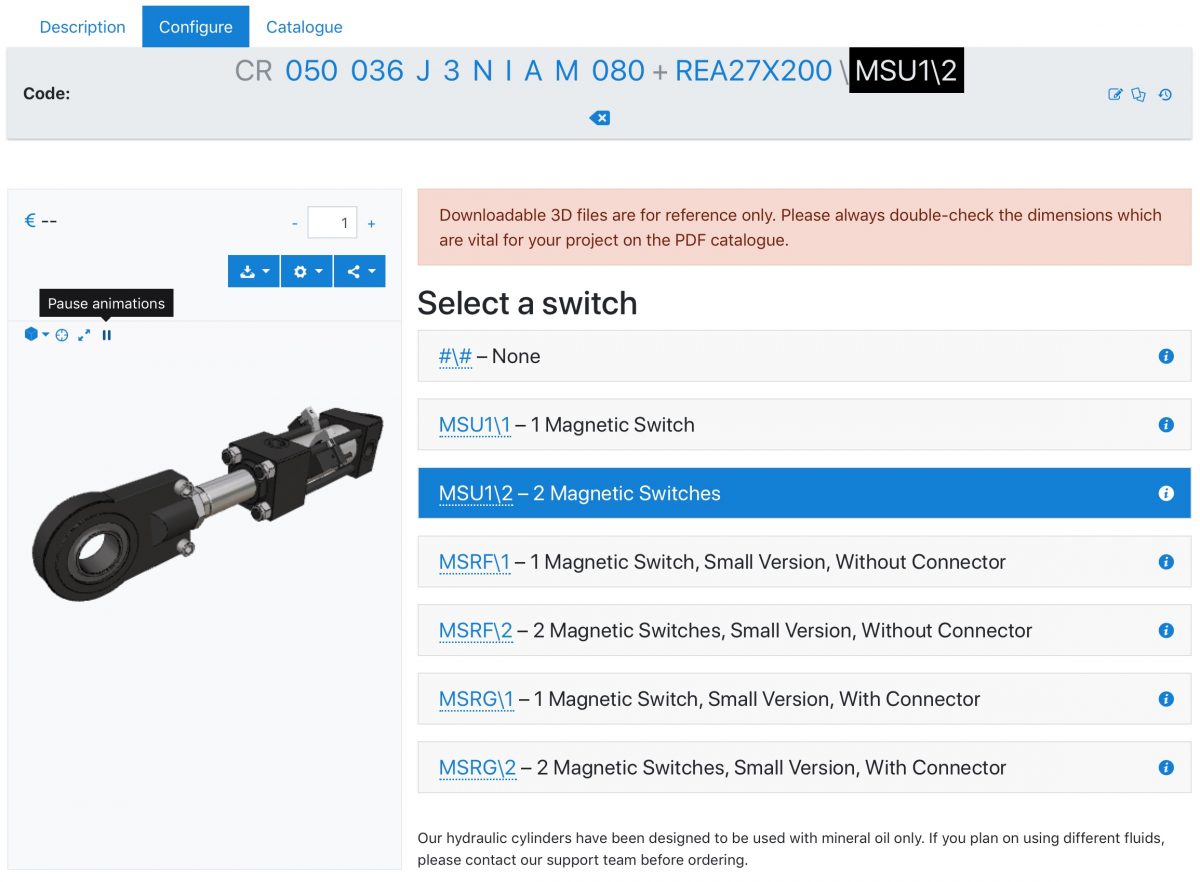Select the Configure tab
1200x882 pixels.
196,27
